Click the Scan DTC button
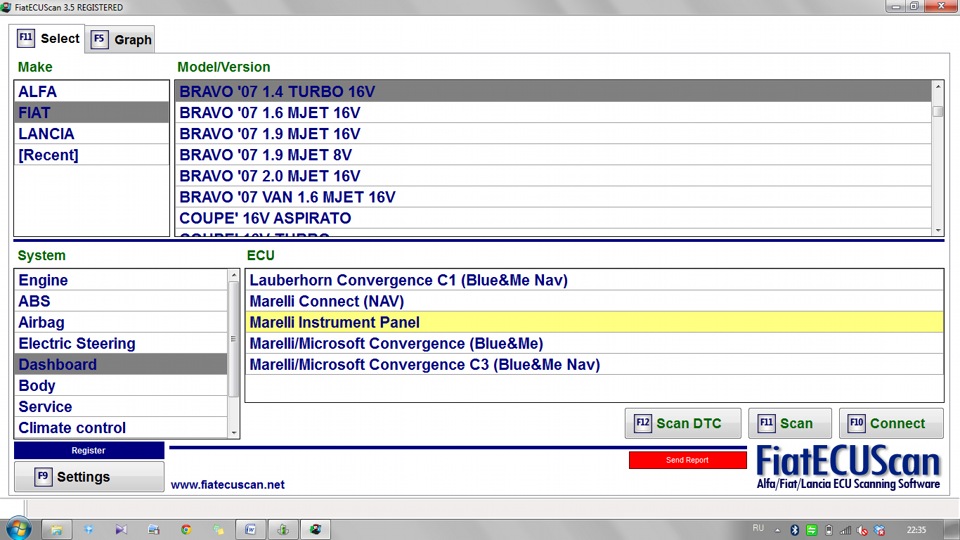 pos(683,423)
